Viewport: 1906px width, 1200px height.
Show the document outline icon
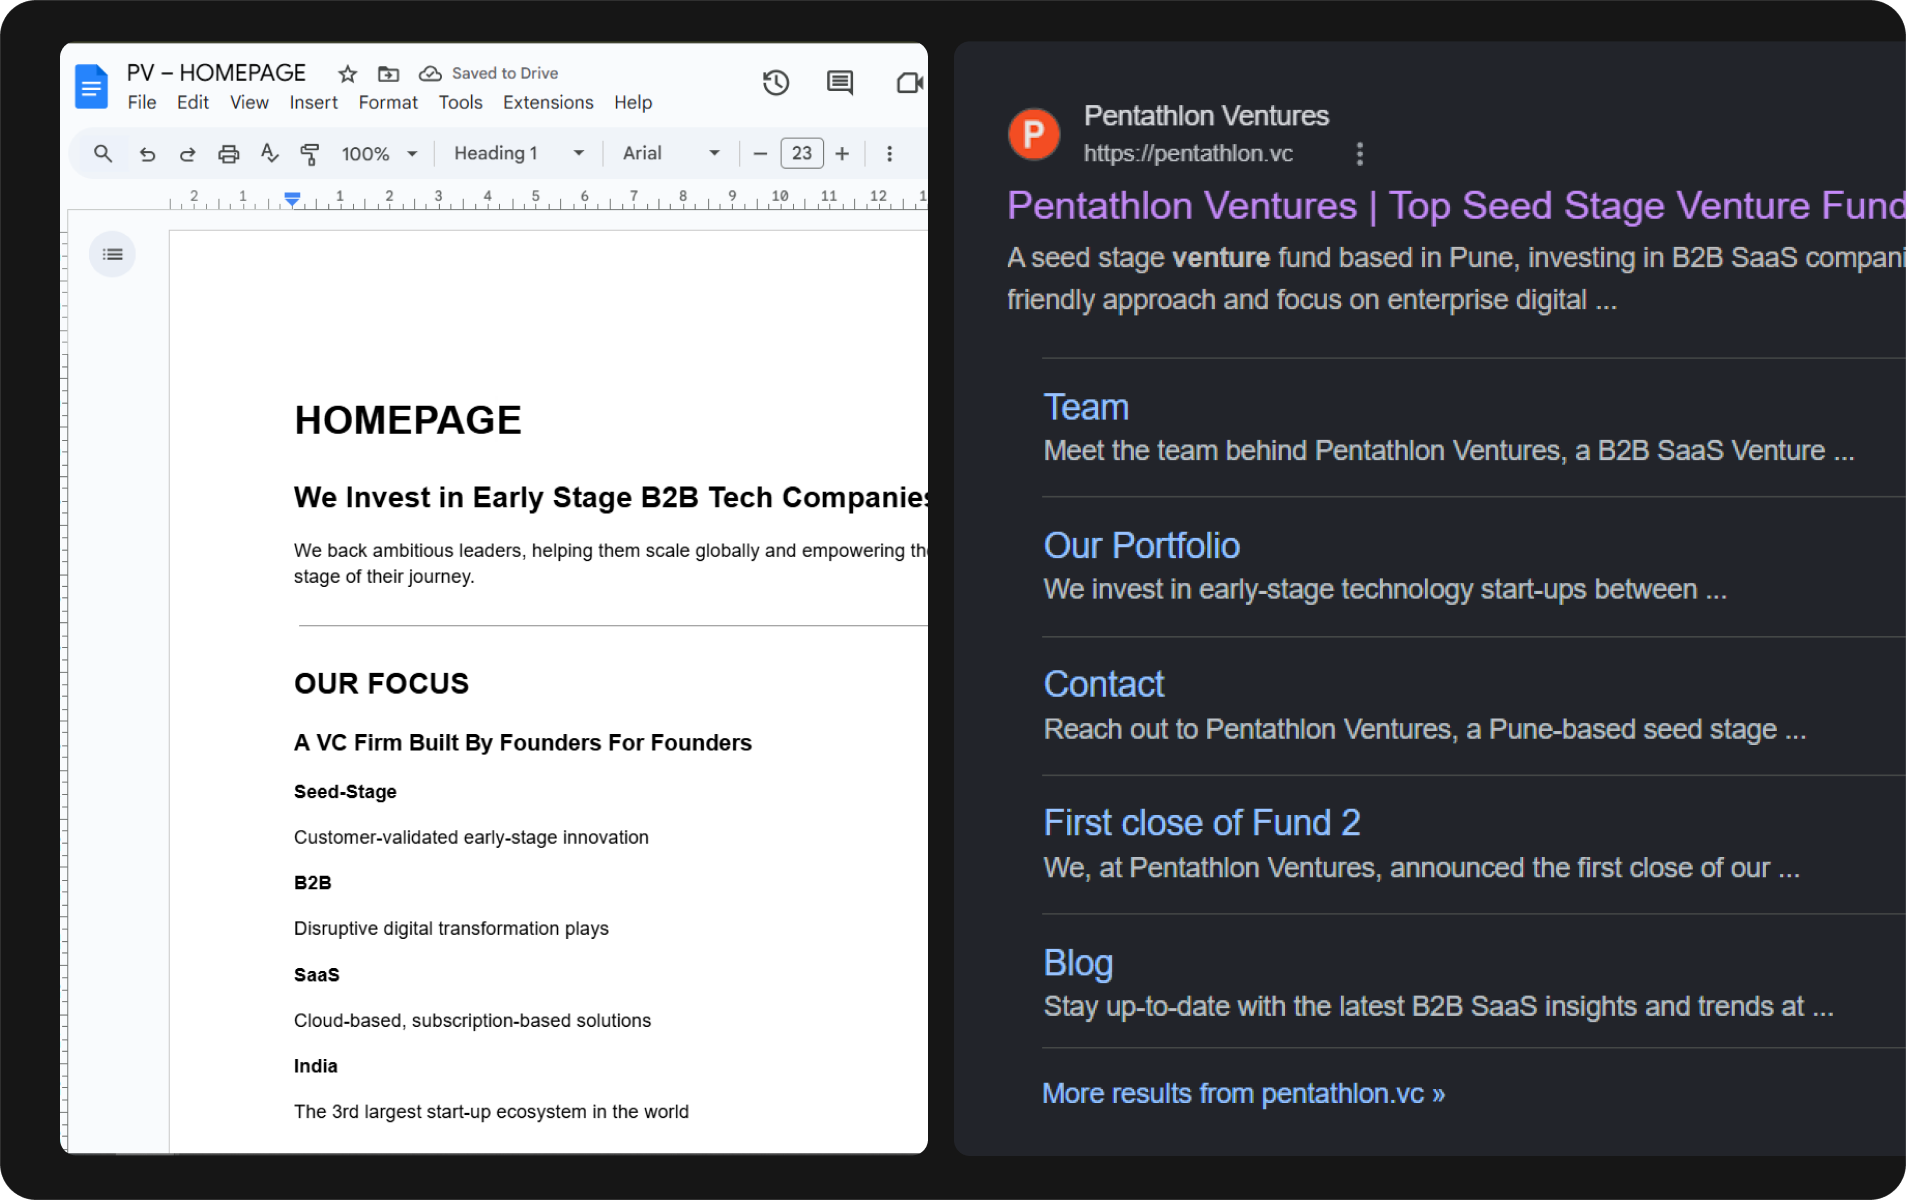point(113,254)
